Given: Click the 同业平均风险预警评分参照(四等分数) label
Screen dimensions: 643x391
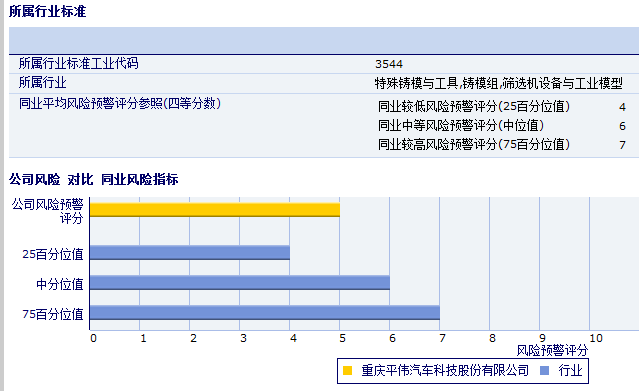Looking at the screenshot, I should click(120, 103).
